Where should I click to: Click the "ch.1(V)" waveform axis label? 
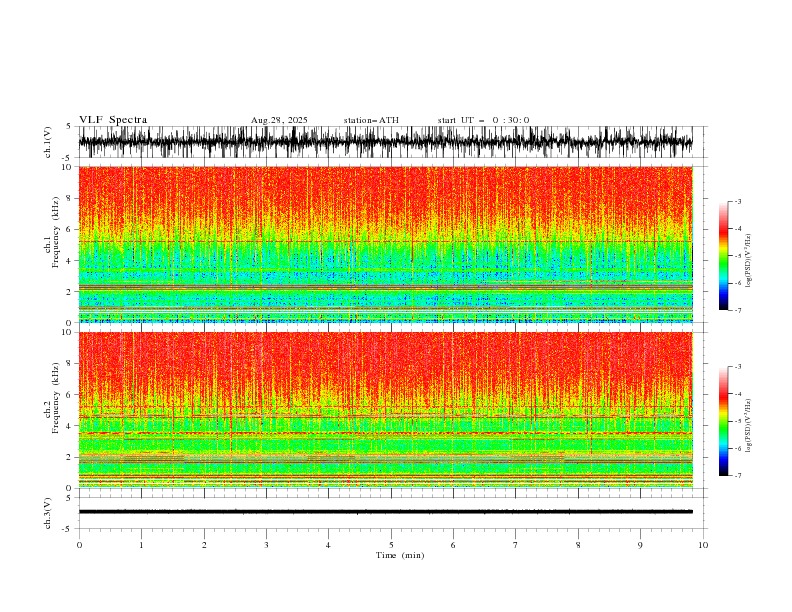[48, 142]
